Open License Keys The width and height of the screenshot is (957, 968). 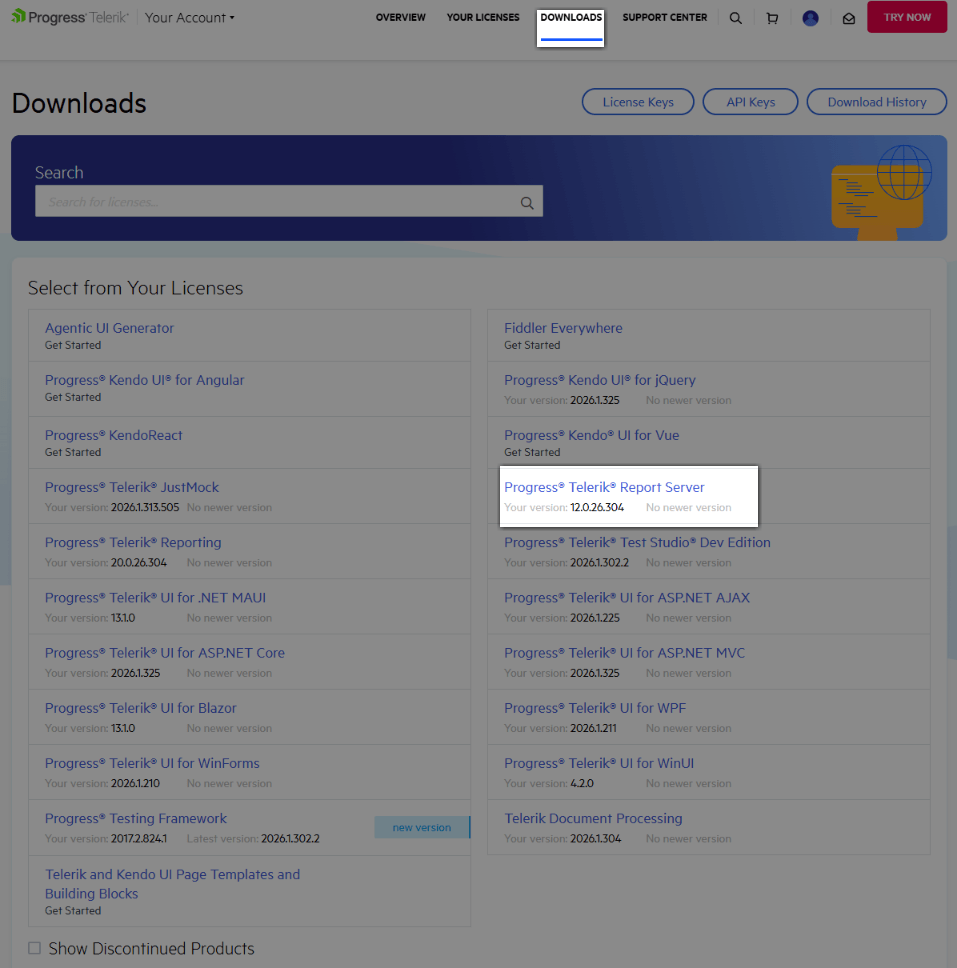pos(637,101)
